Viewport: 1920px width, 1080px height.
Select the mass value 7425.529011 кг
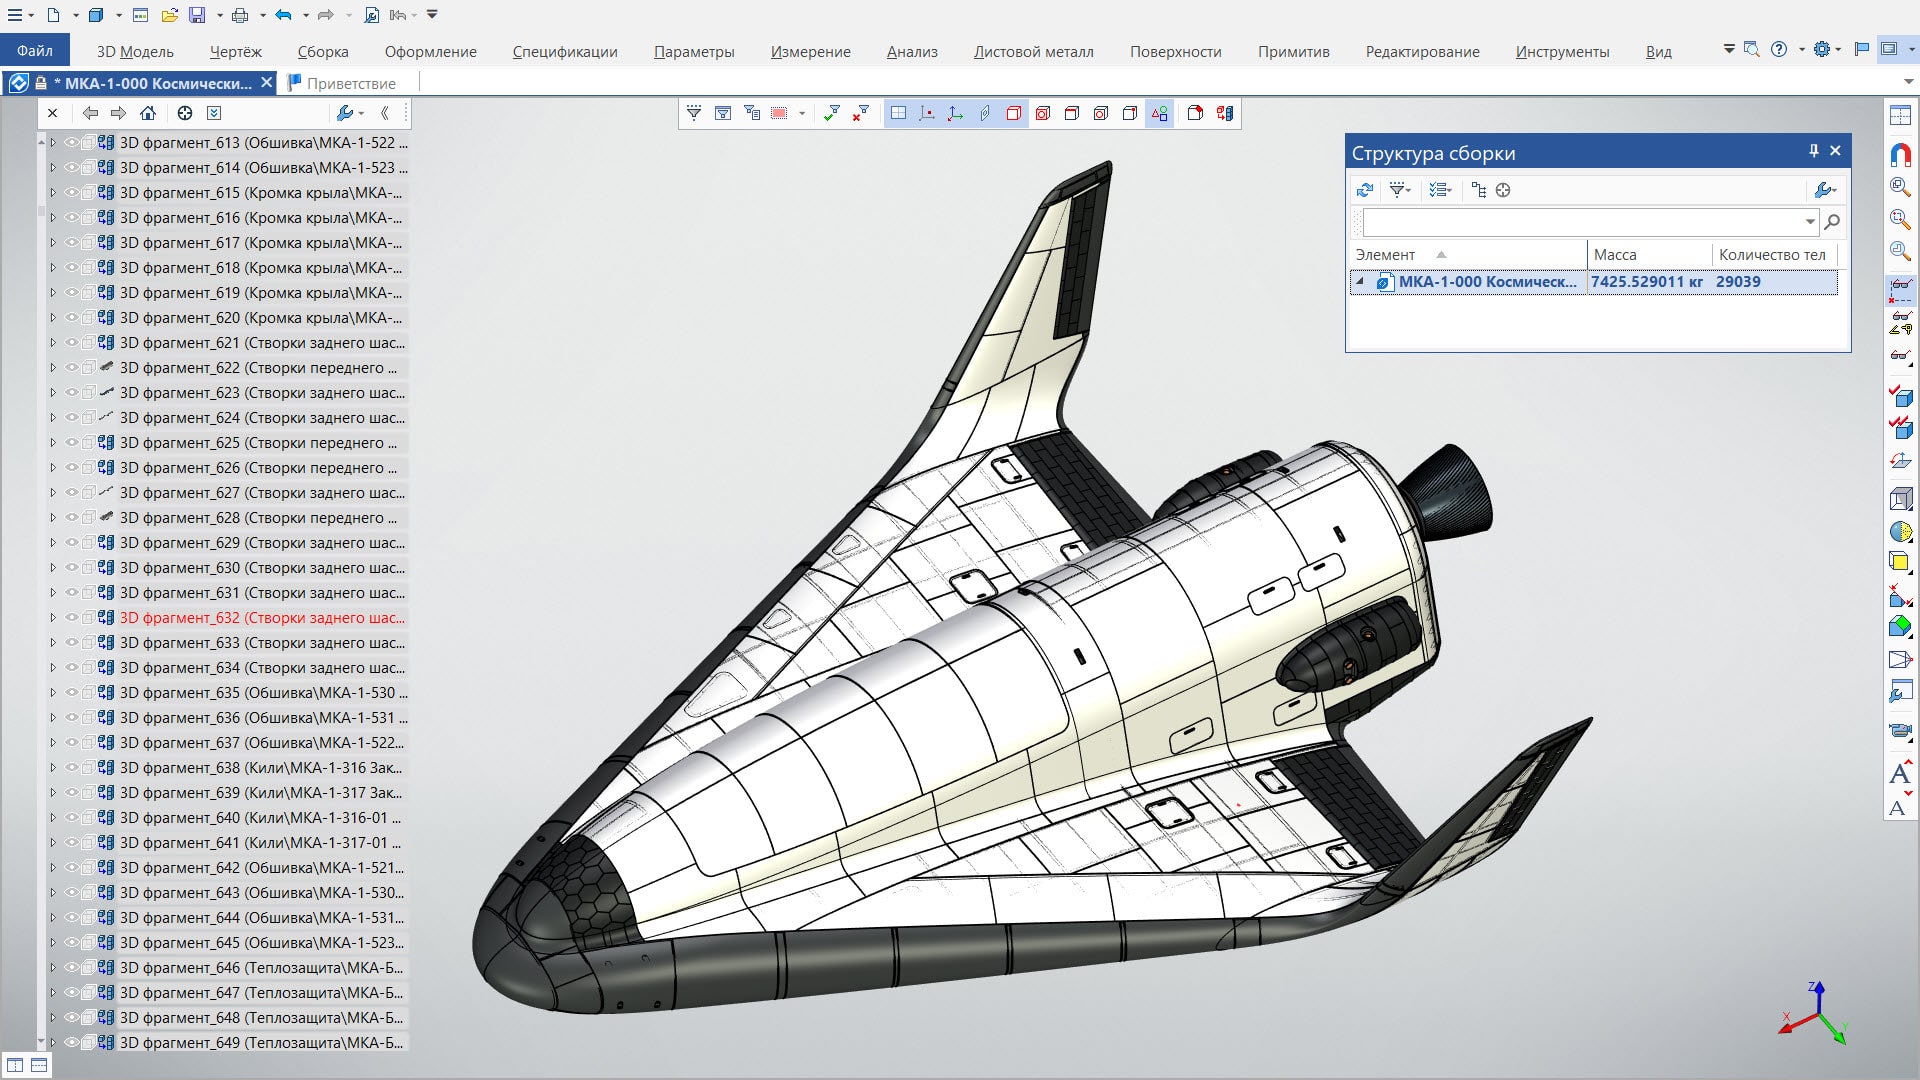1647,282
